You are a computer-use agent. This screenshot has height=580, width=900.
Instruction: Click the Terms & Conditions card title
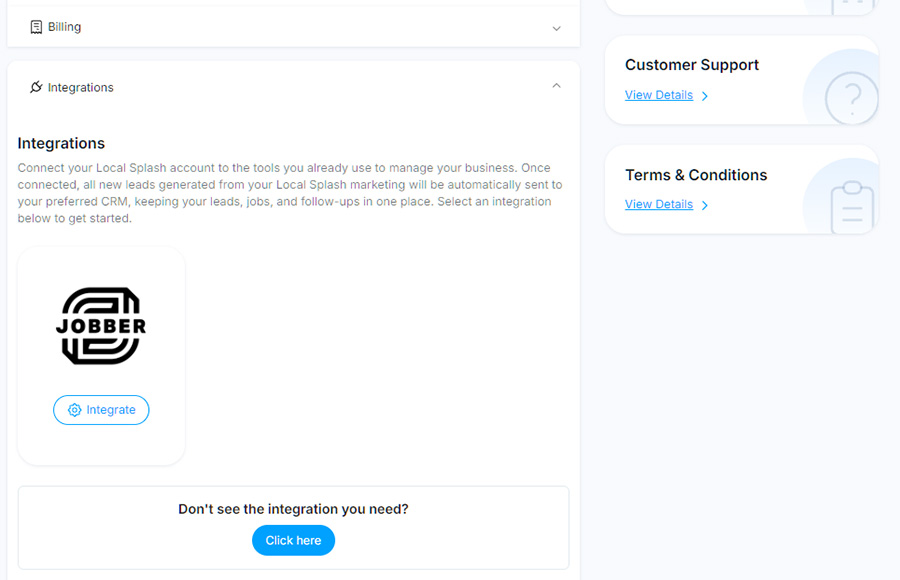pos(696,175)
